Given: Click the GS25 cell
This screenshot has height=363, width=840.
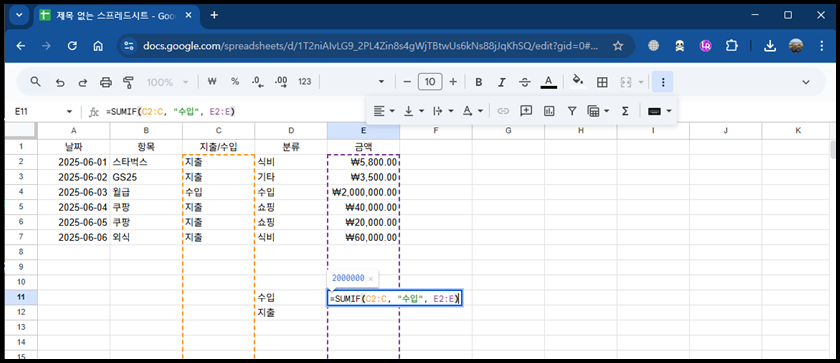Looking at the screenshot, I should [x=146, y=177].
